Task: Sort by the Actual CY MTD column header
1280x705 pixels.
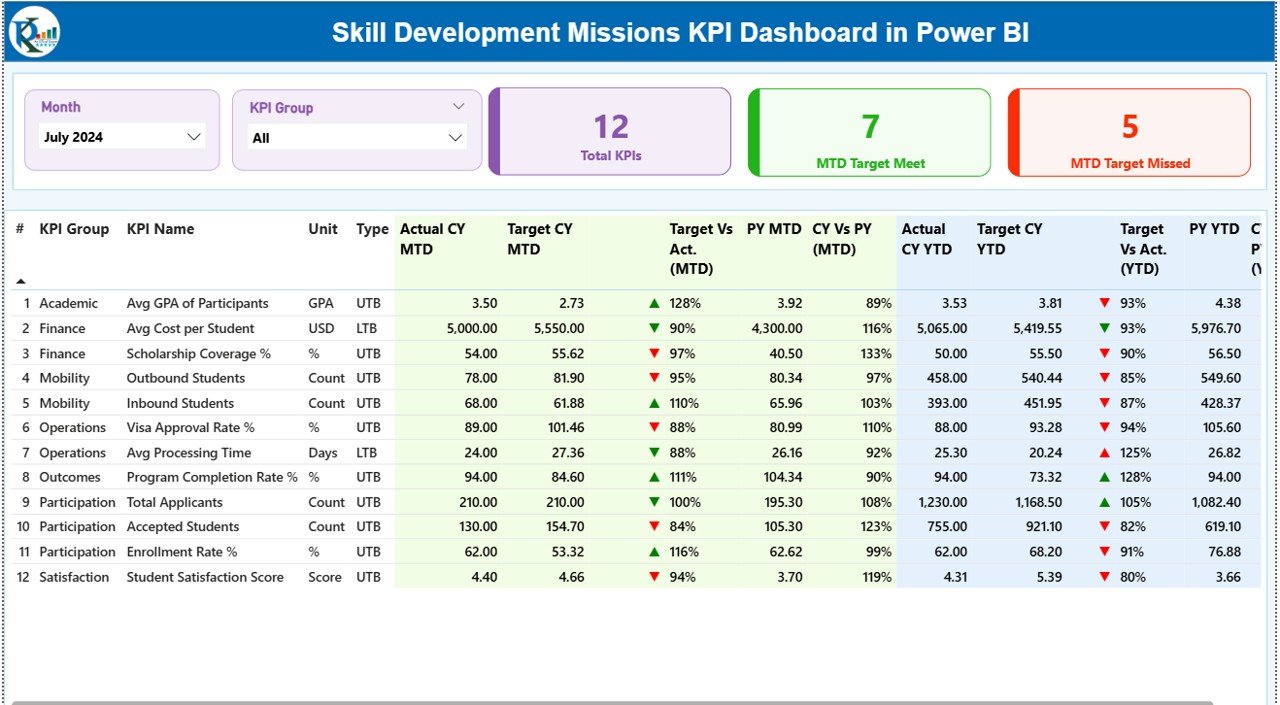Action: click(x=432, y=239)
